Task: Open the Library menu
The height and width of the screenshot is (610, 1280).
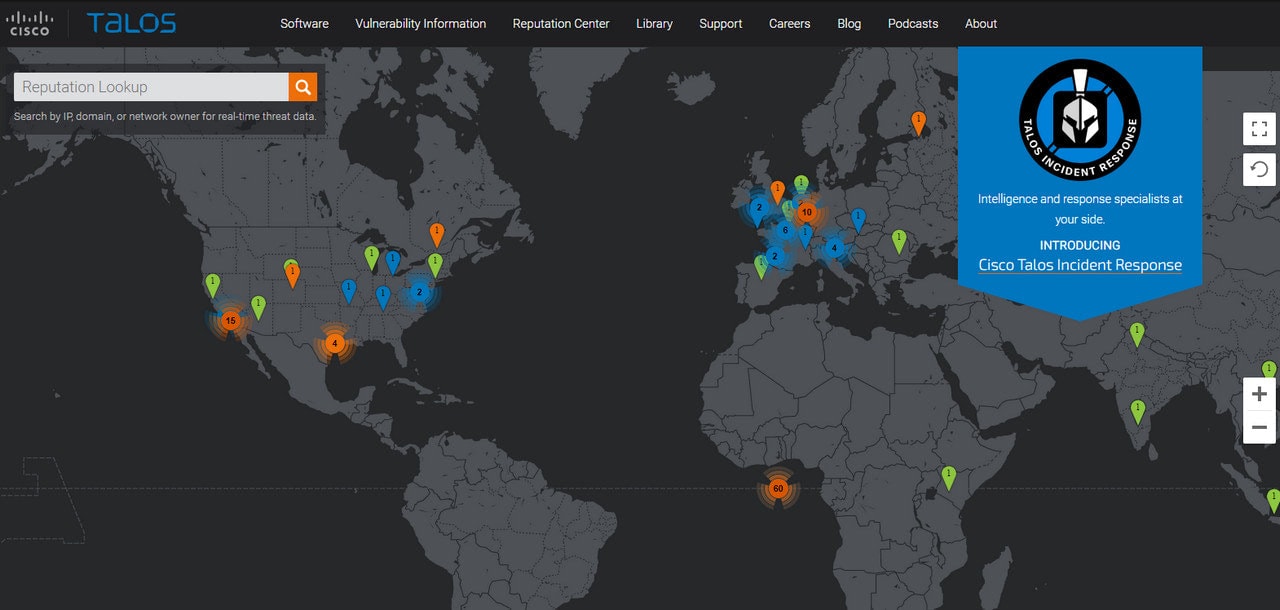Action: (x=654, y=23)
